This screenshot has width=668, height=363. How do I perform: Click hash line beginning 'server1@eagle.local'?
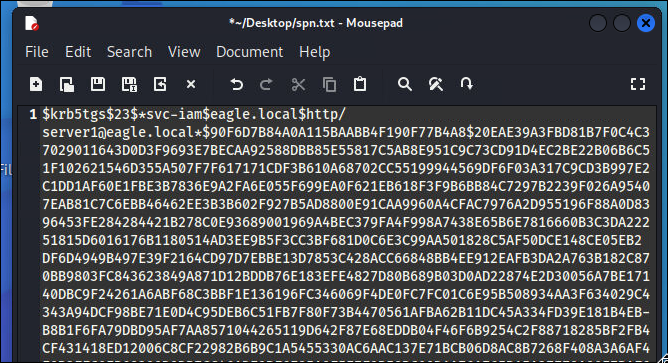pos(346,133)
